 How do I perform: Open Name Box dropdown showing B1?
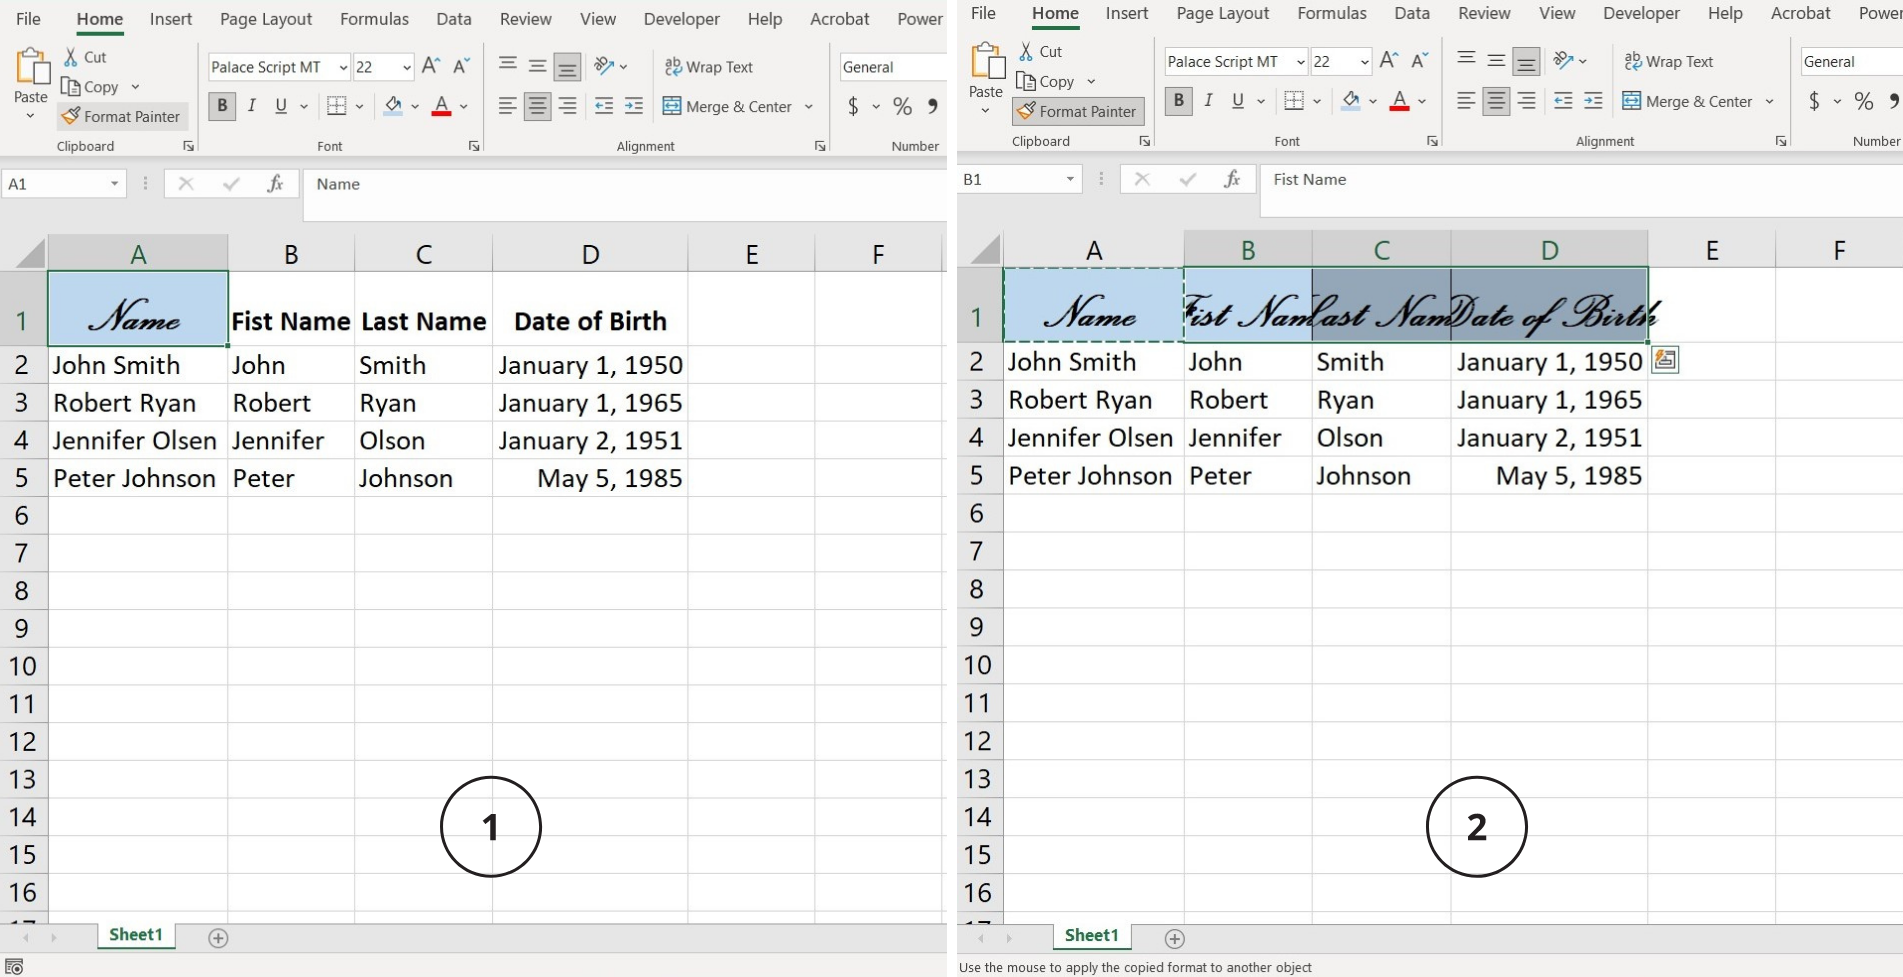[x=1070, y=179]
